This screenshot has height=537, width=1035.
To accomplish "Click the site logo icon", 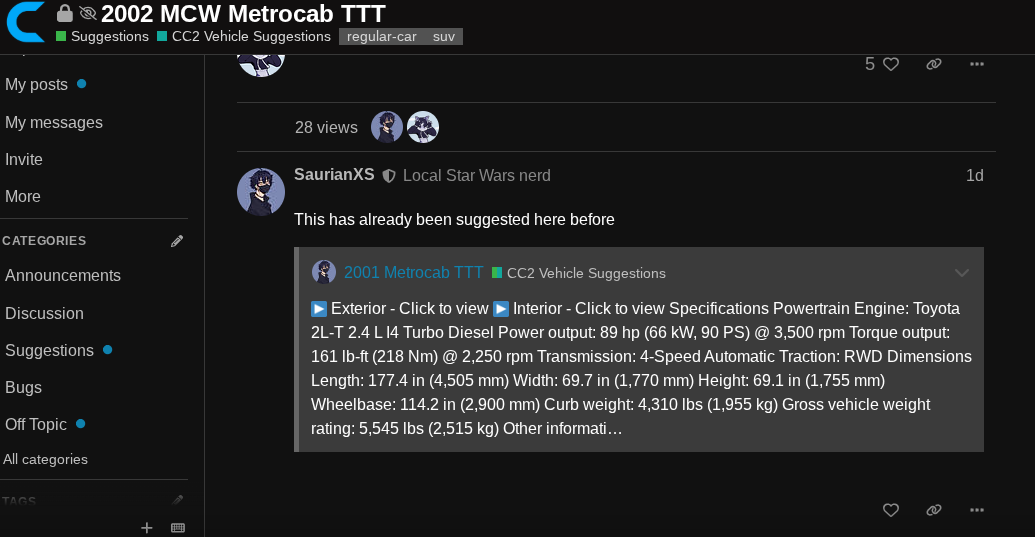I will pos(24,22).
